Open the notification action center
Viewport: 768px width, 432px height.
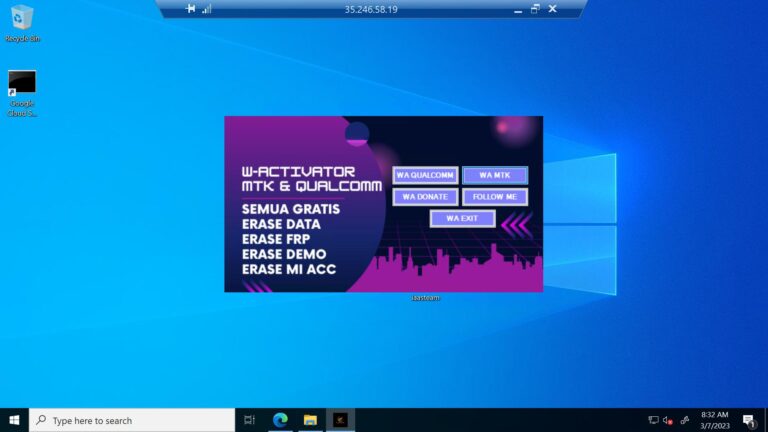click(x=749, y=420)
